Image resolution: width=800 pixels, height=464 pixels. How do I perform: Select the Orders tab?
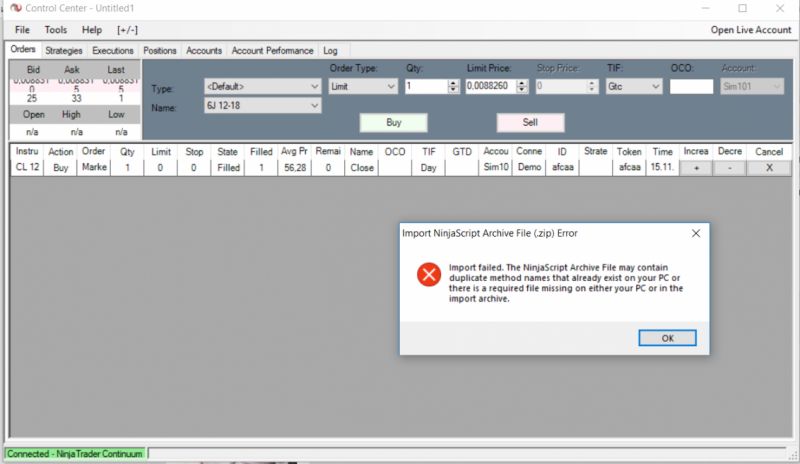coord(23,50)
